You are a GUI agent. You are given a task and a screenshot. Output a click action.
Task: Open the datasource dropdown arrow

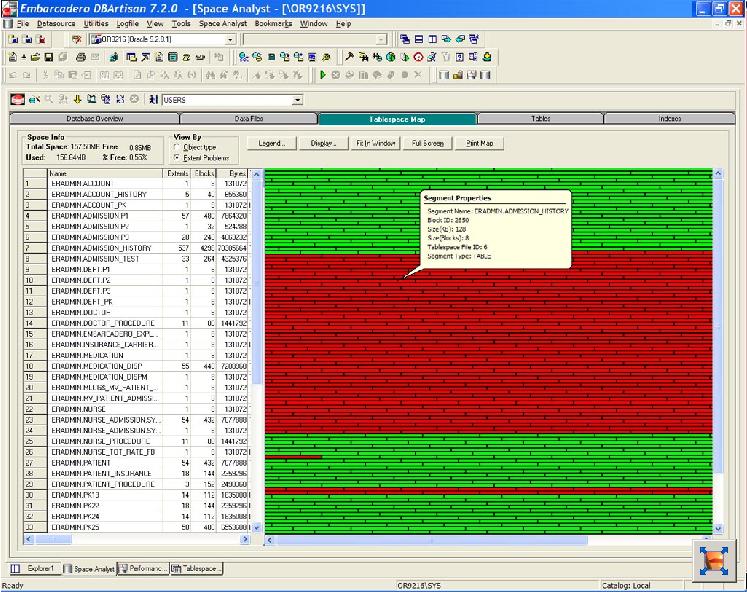(x=231, y=40)
